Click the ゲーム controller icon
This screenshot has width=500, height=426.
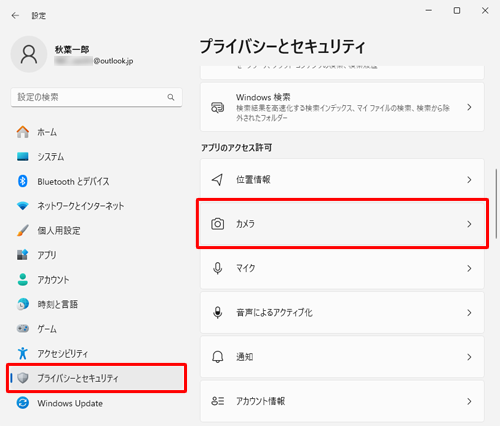[23, 329]
